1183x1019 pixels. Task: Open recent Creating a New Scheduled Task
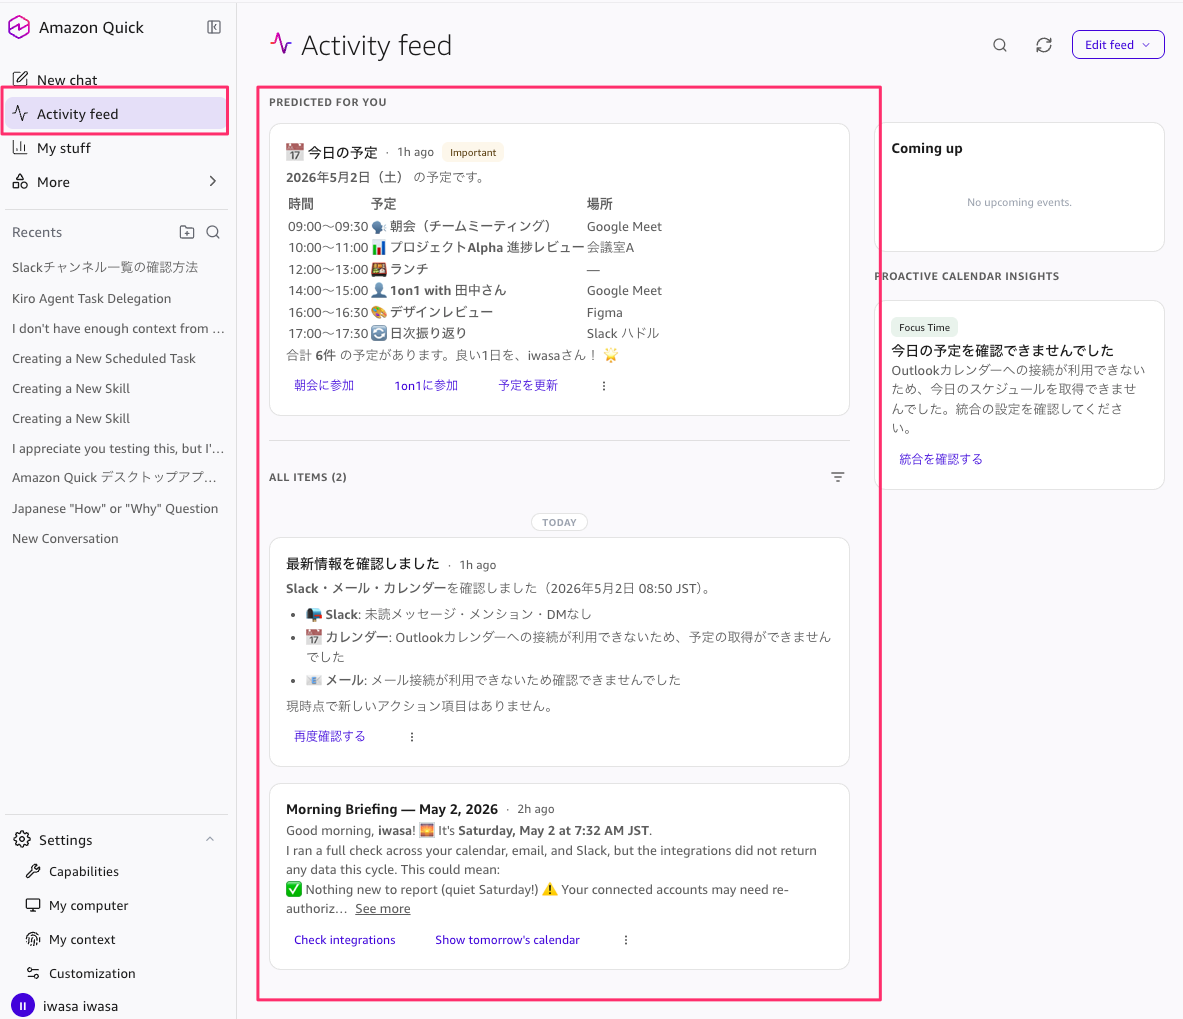[x=103, y=358]
